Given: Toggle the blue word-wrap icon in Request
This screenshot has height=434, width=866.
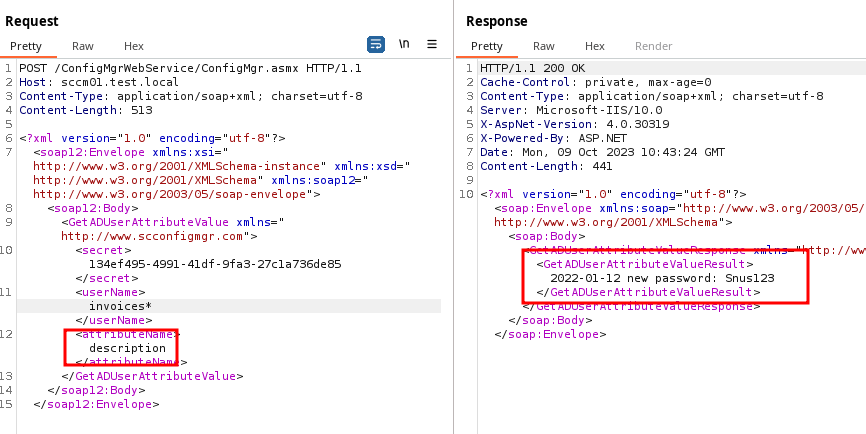Looking at the screenshot, I should [376, 45].
